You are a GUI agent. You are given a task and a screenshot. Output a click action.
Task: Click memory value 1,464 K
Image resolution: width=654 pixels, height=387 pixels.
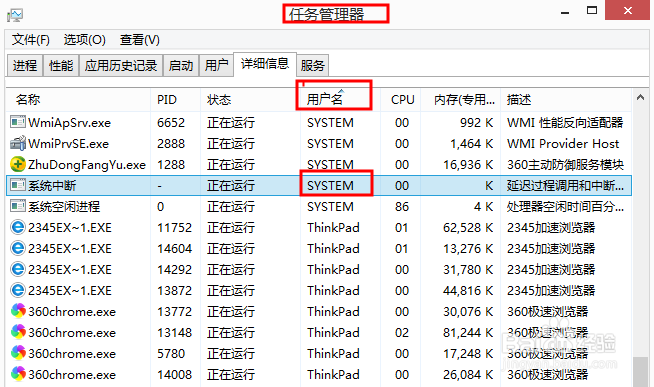(x=472, y=143)
